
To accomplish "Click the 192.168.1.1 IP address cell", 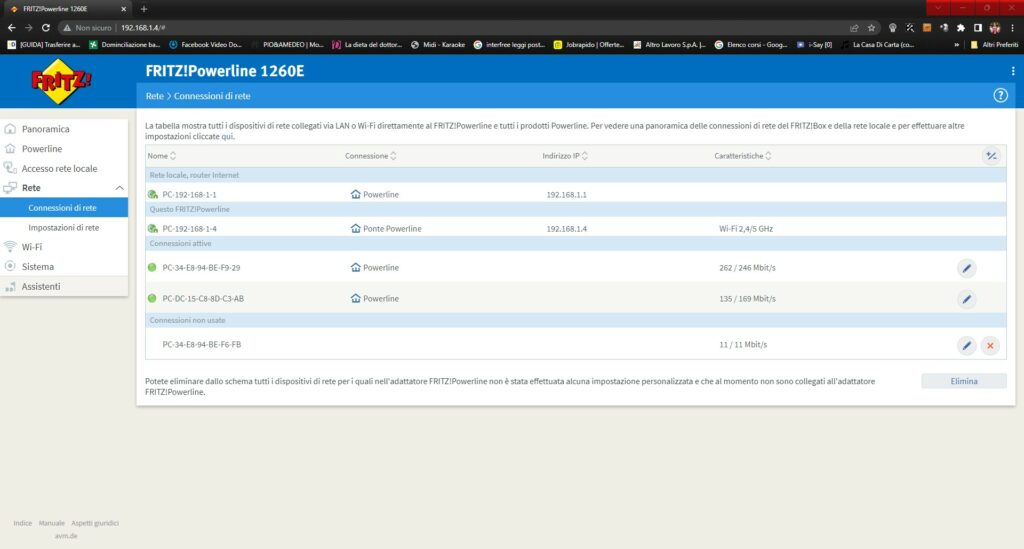I will [566, 195].
